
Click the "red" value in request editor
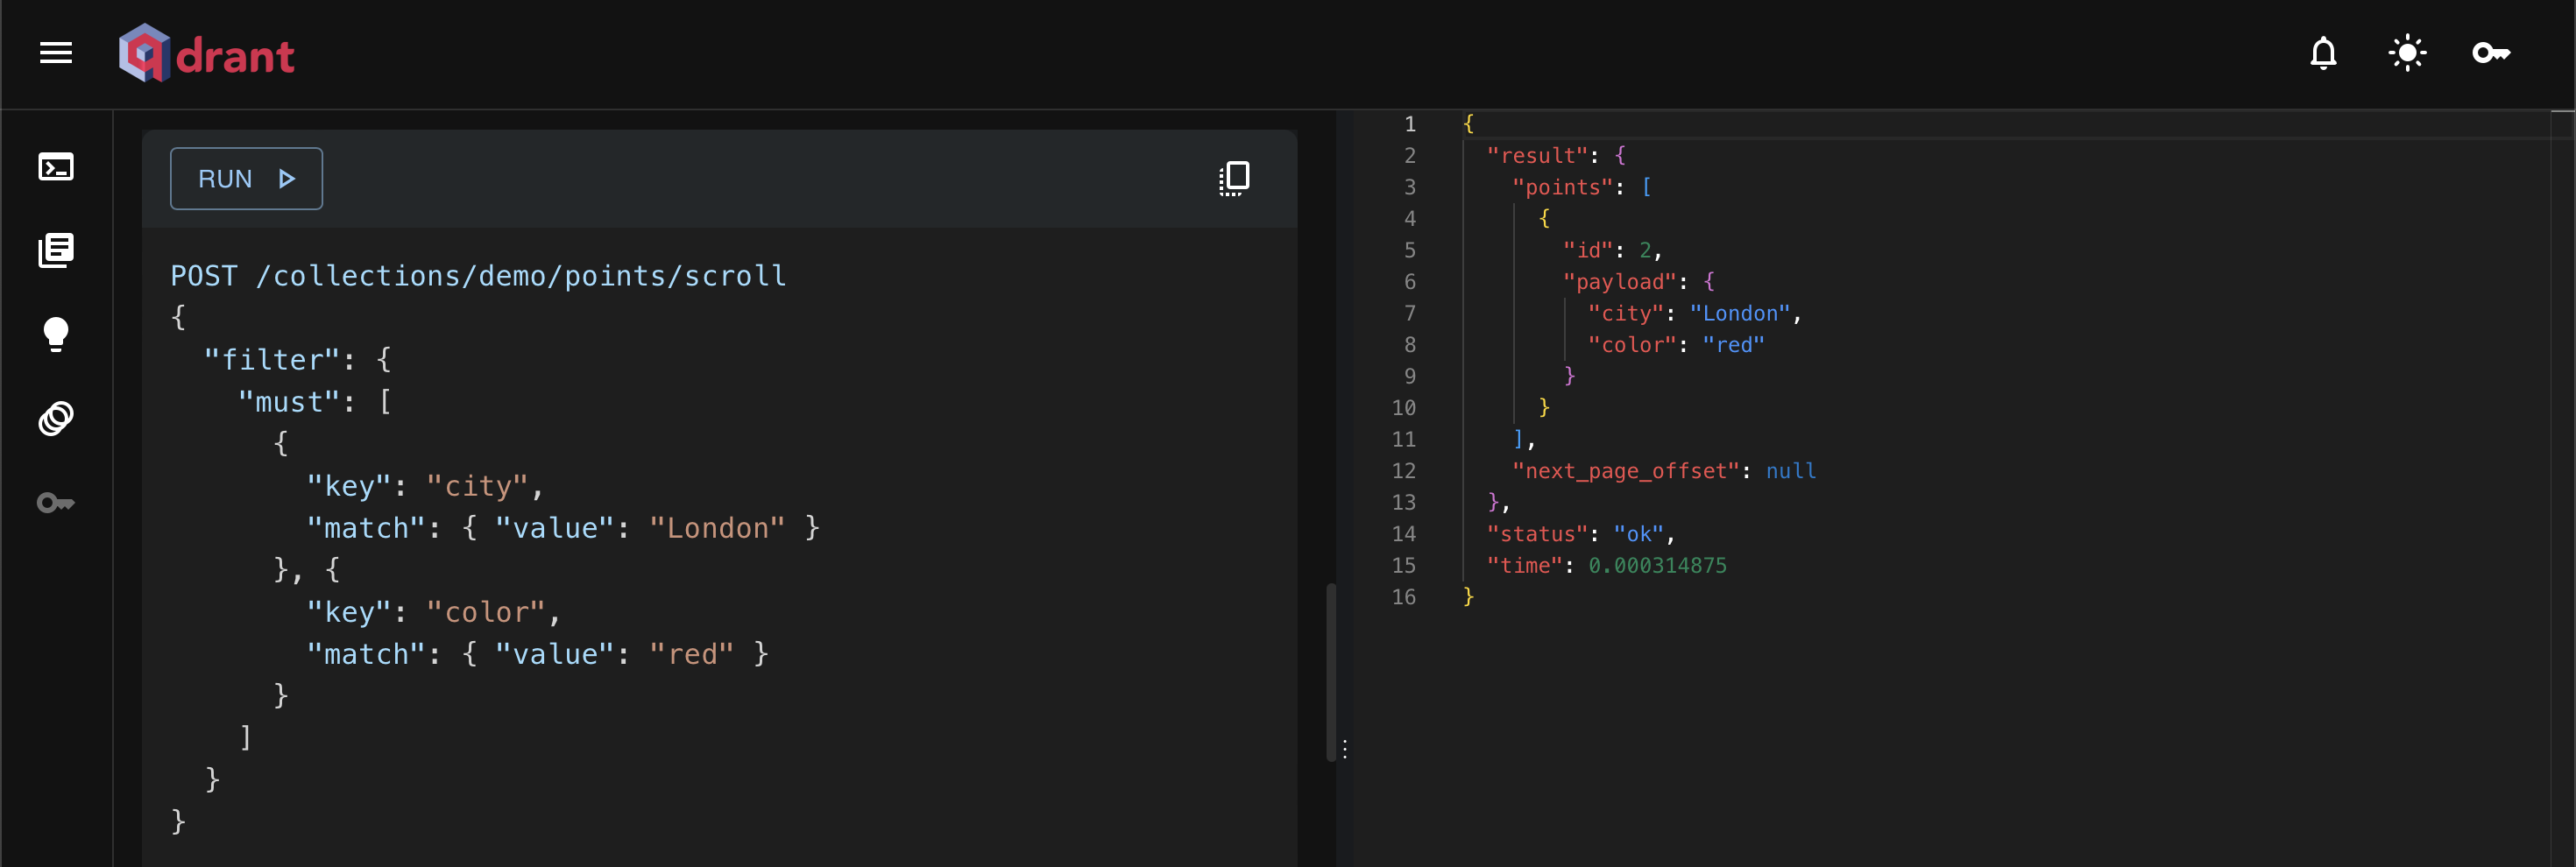click(691, 654)
